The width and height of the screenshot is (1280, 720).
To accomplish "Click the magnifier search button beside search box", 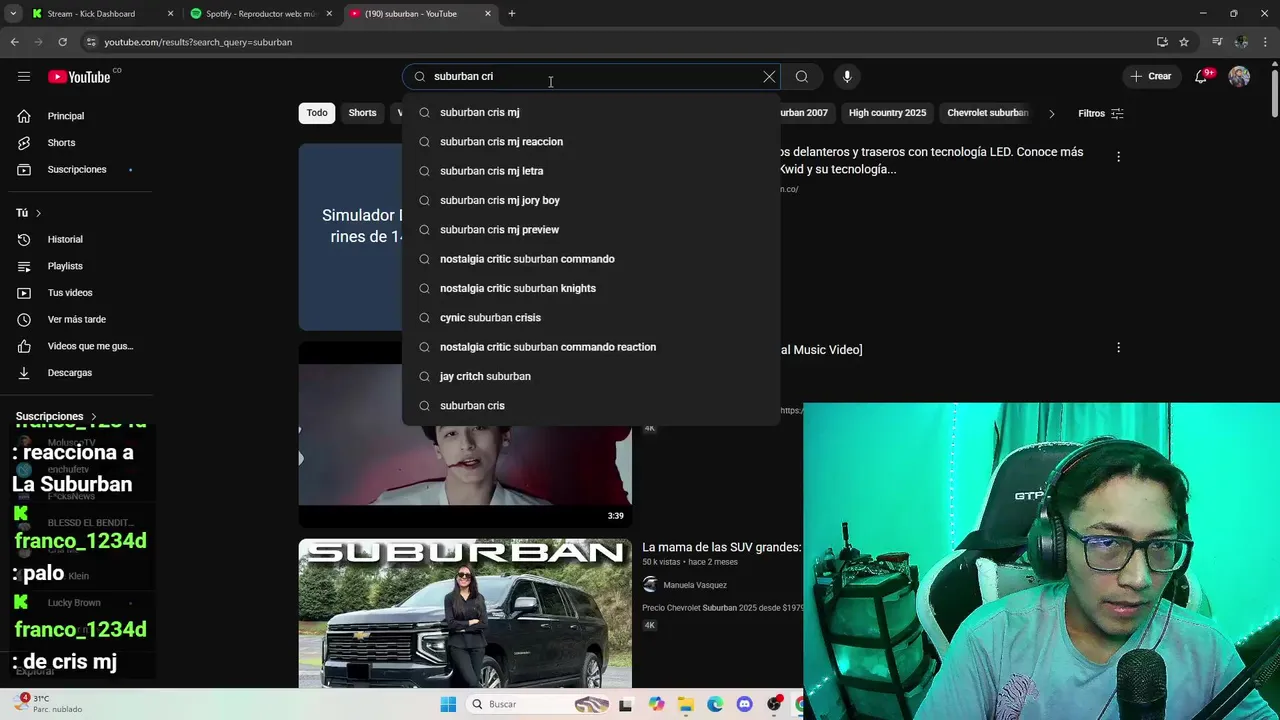I will pos(802,76).
